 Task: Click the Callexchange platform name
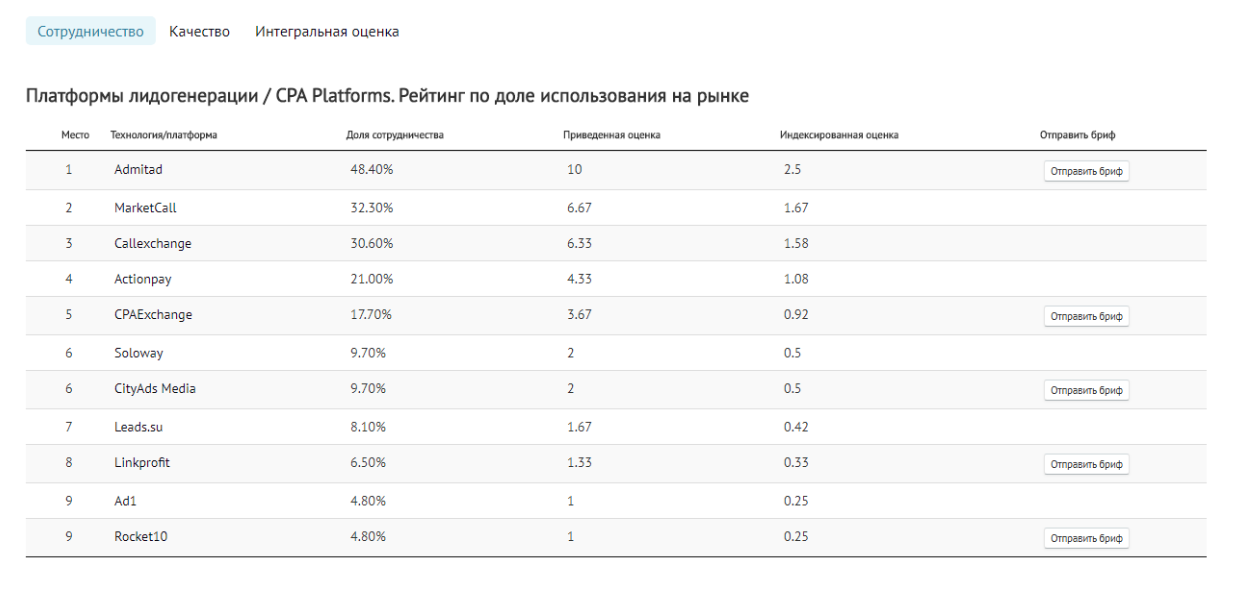click(152, 243)
